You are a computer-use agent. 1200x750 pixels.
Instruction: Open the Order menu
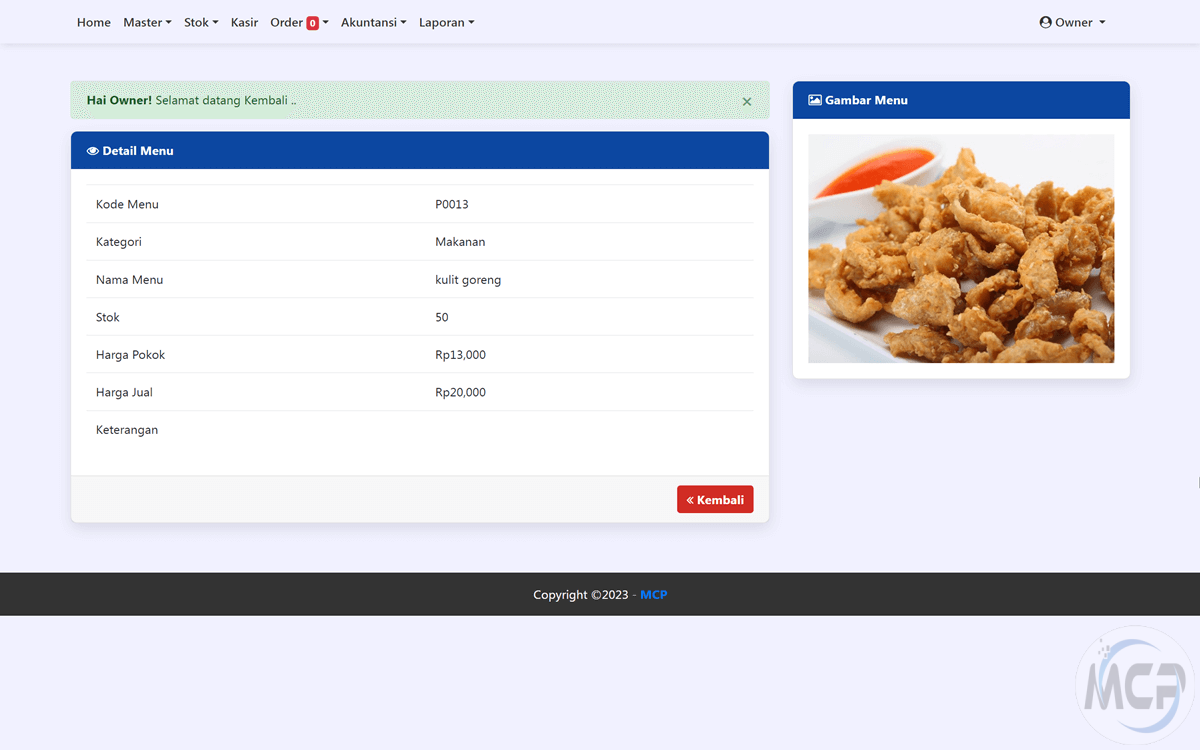(287, 22)
